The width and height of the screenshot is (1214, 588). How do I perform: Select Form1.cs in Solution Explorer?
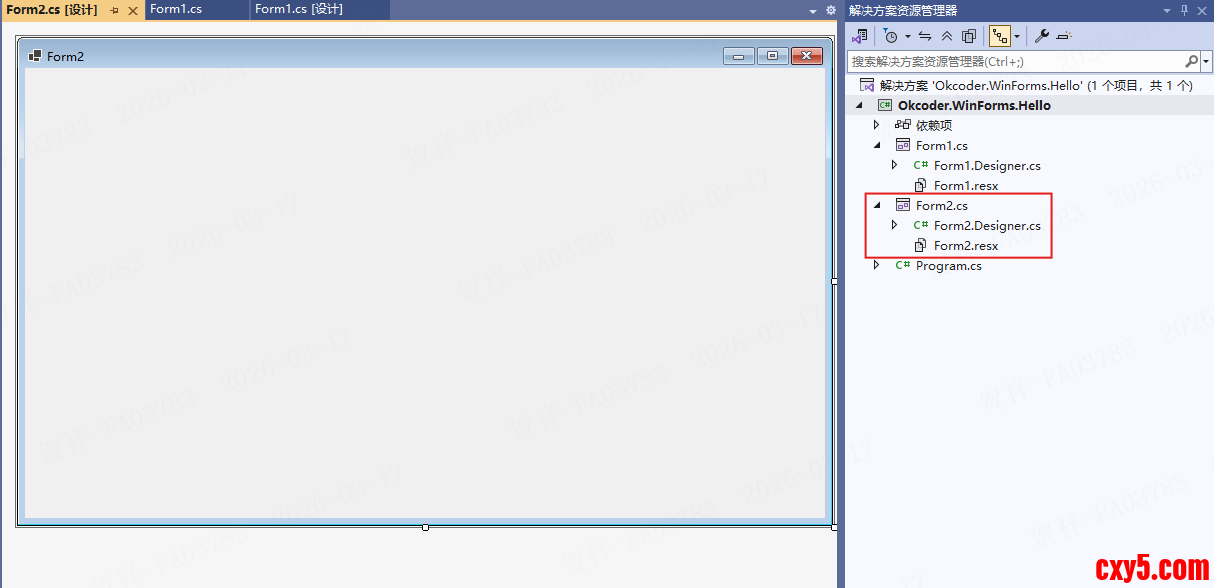point(942,145)
